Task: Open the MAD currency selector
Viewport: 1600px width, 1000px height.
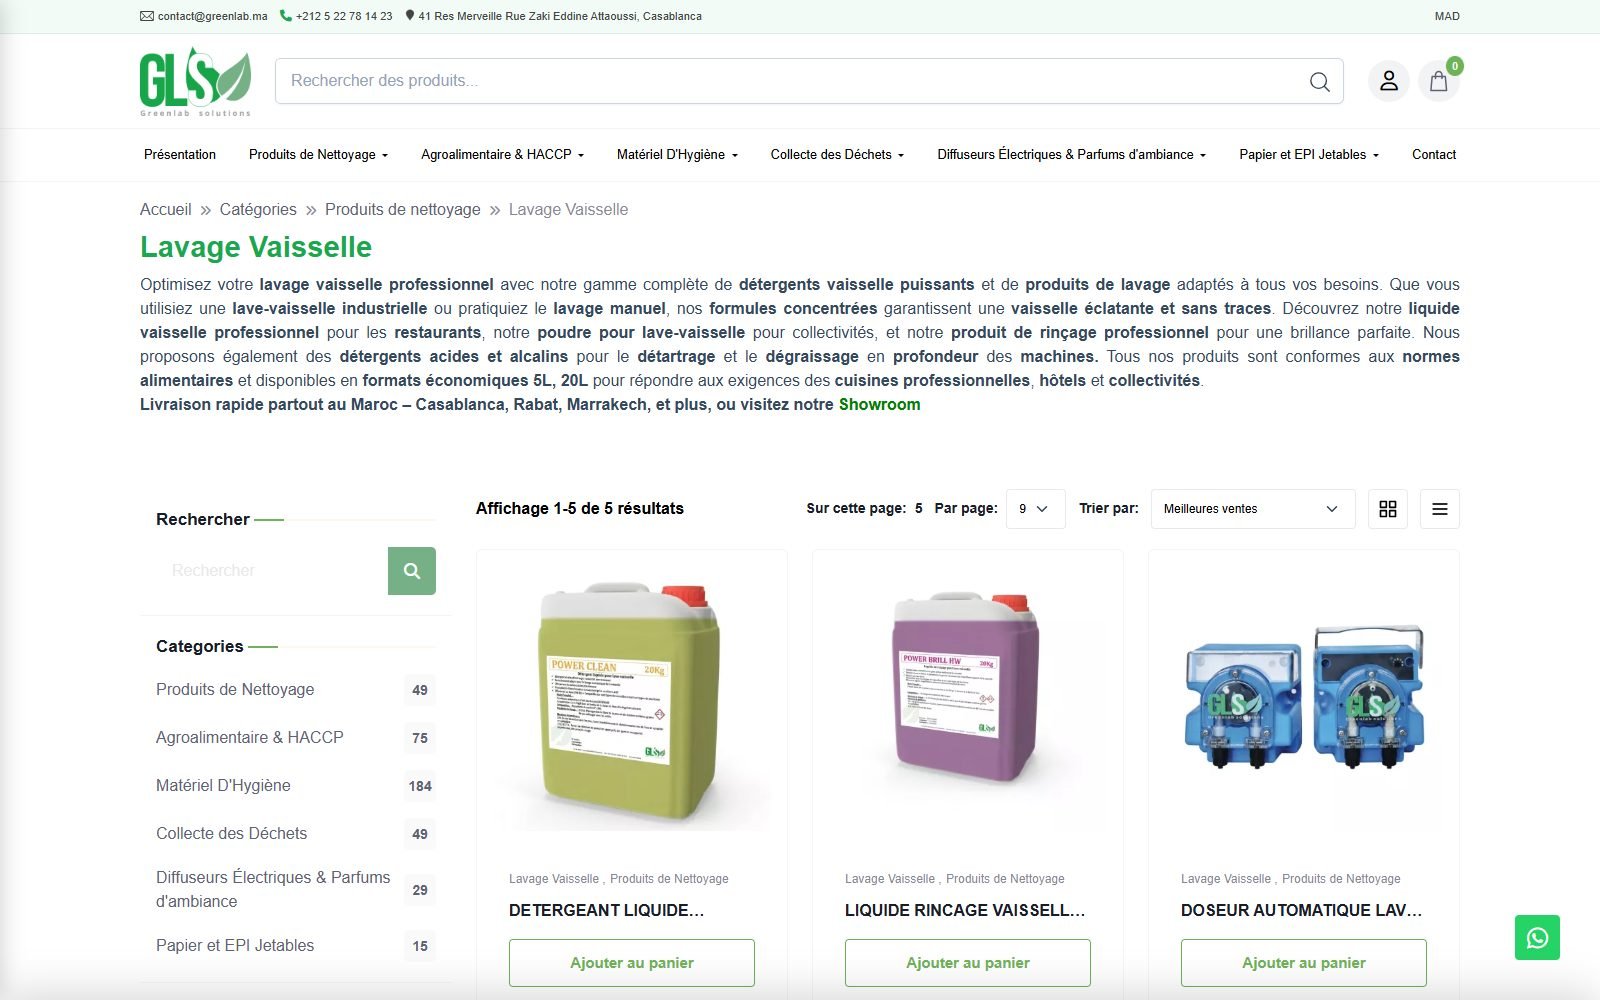Action: coord(1447,16)
